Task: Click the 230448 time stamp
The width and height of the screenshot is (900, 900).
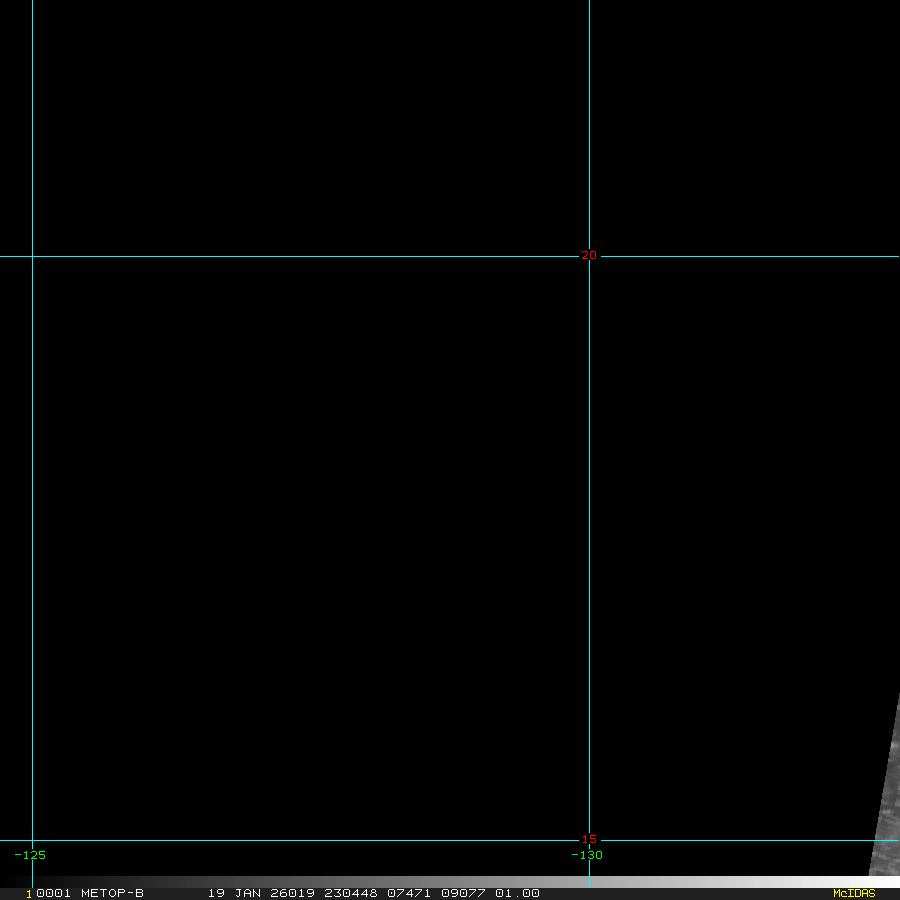Action: 353,893
